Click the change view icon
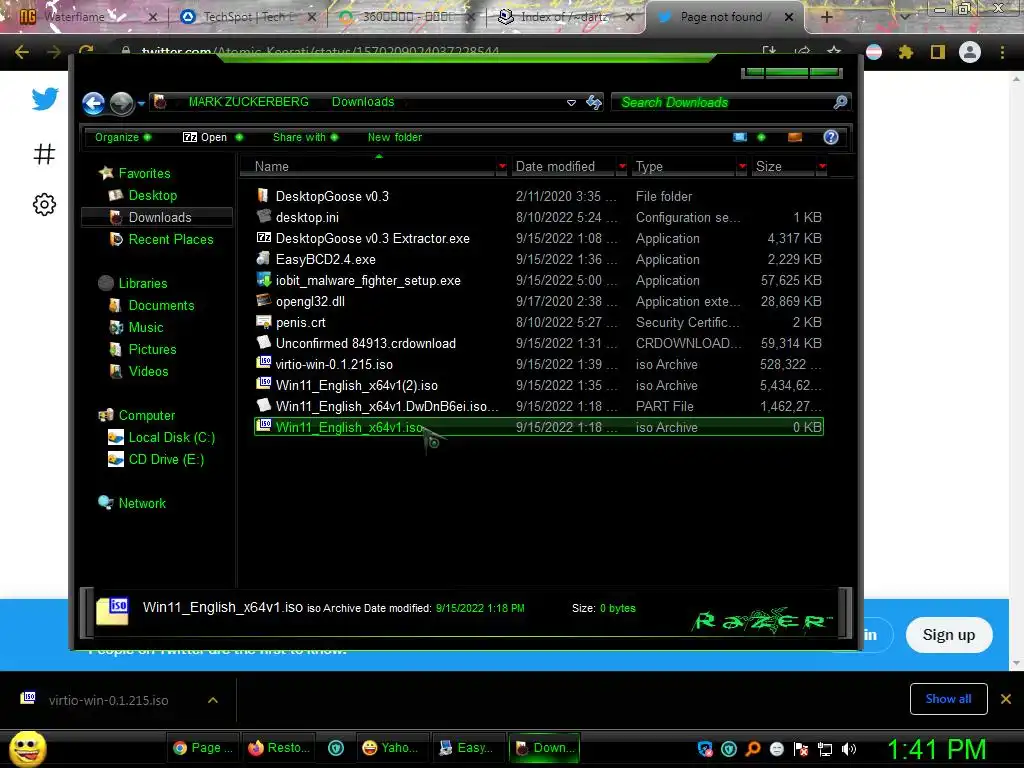 point(740,137)
